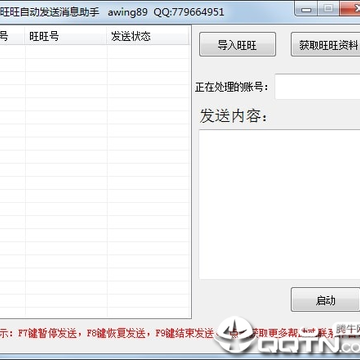Click the 正在处理的账号: label
This screenshot has width=360, height=360.
[x=232, y=88]
